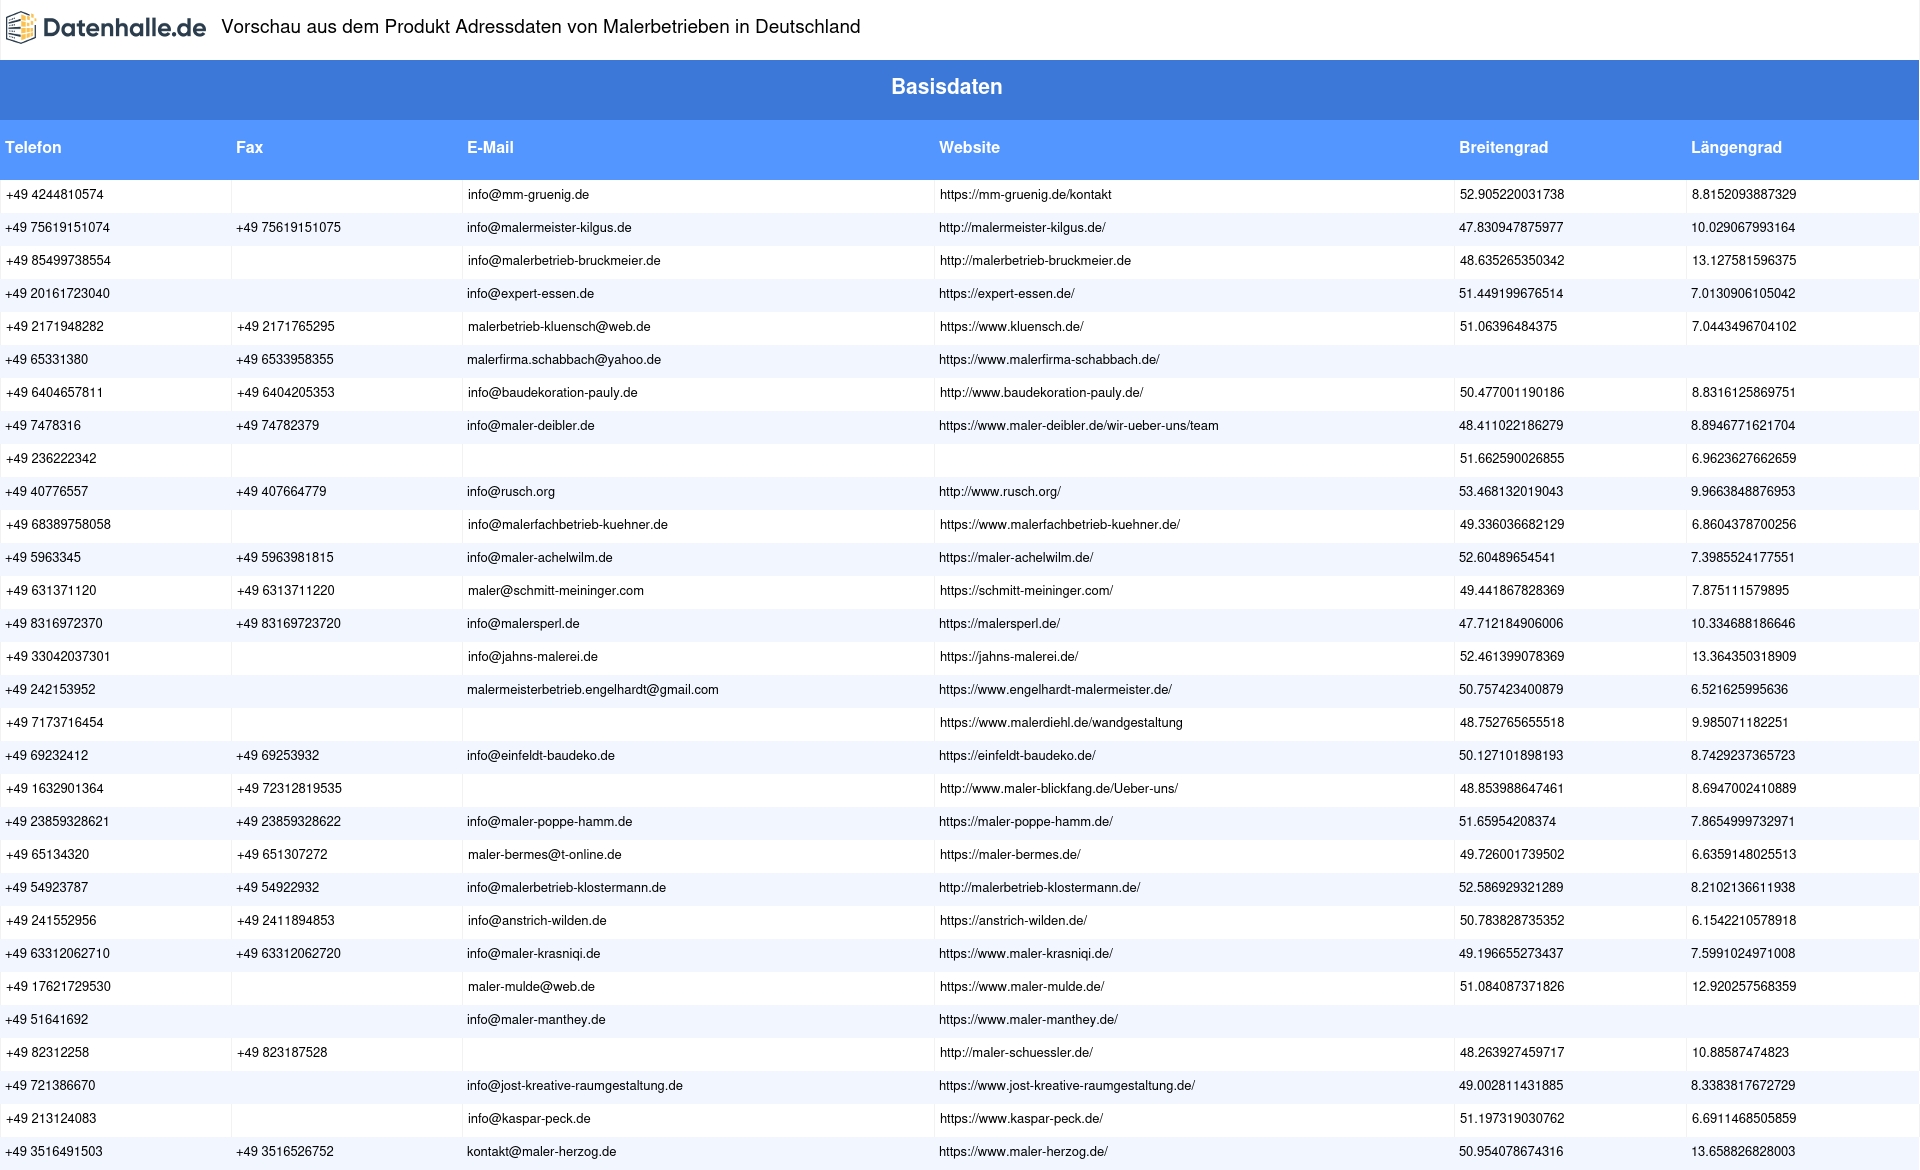The width and height of the screenshot is (1920, 1170).
Task: Select fax number +49 3516526752
Action: tap(285, 1152)
